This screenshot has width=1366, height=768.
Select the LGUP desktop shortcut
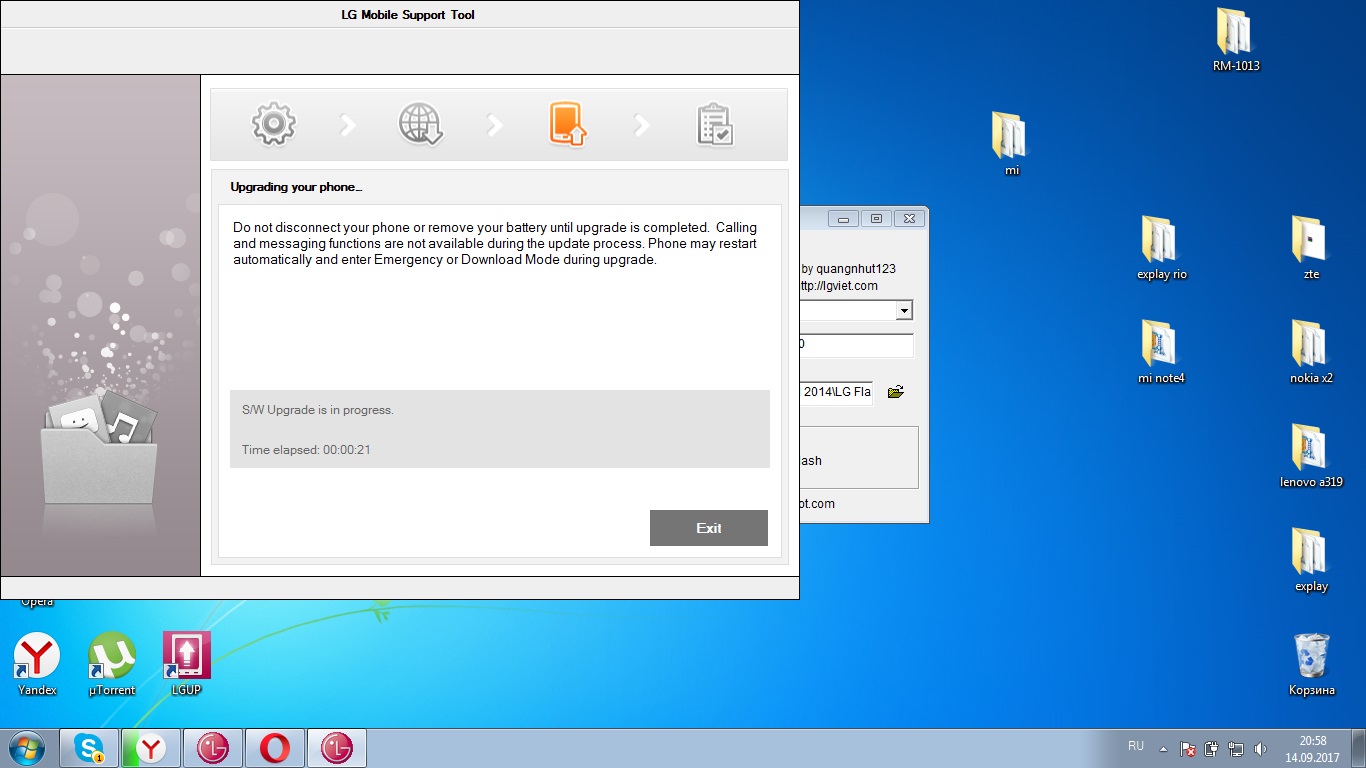coord(187,664)
